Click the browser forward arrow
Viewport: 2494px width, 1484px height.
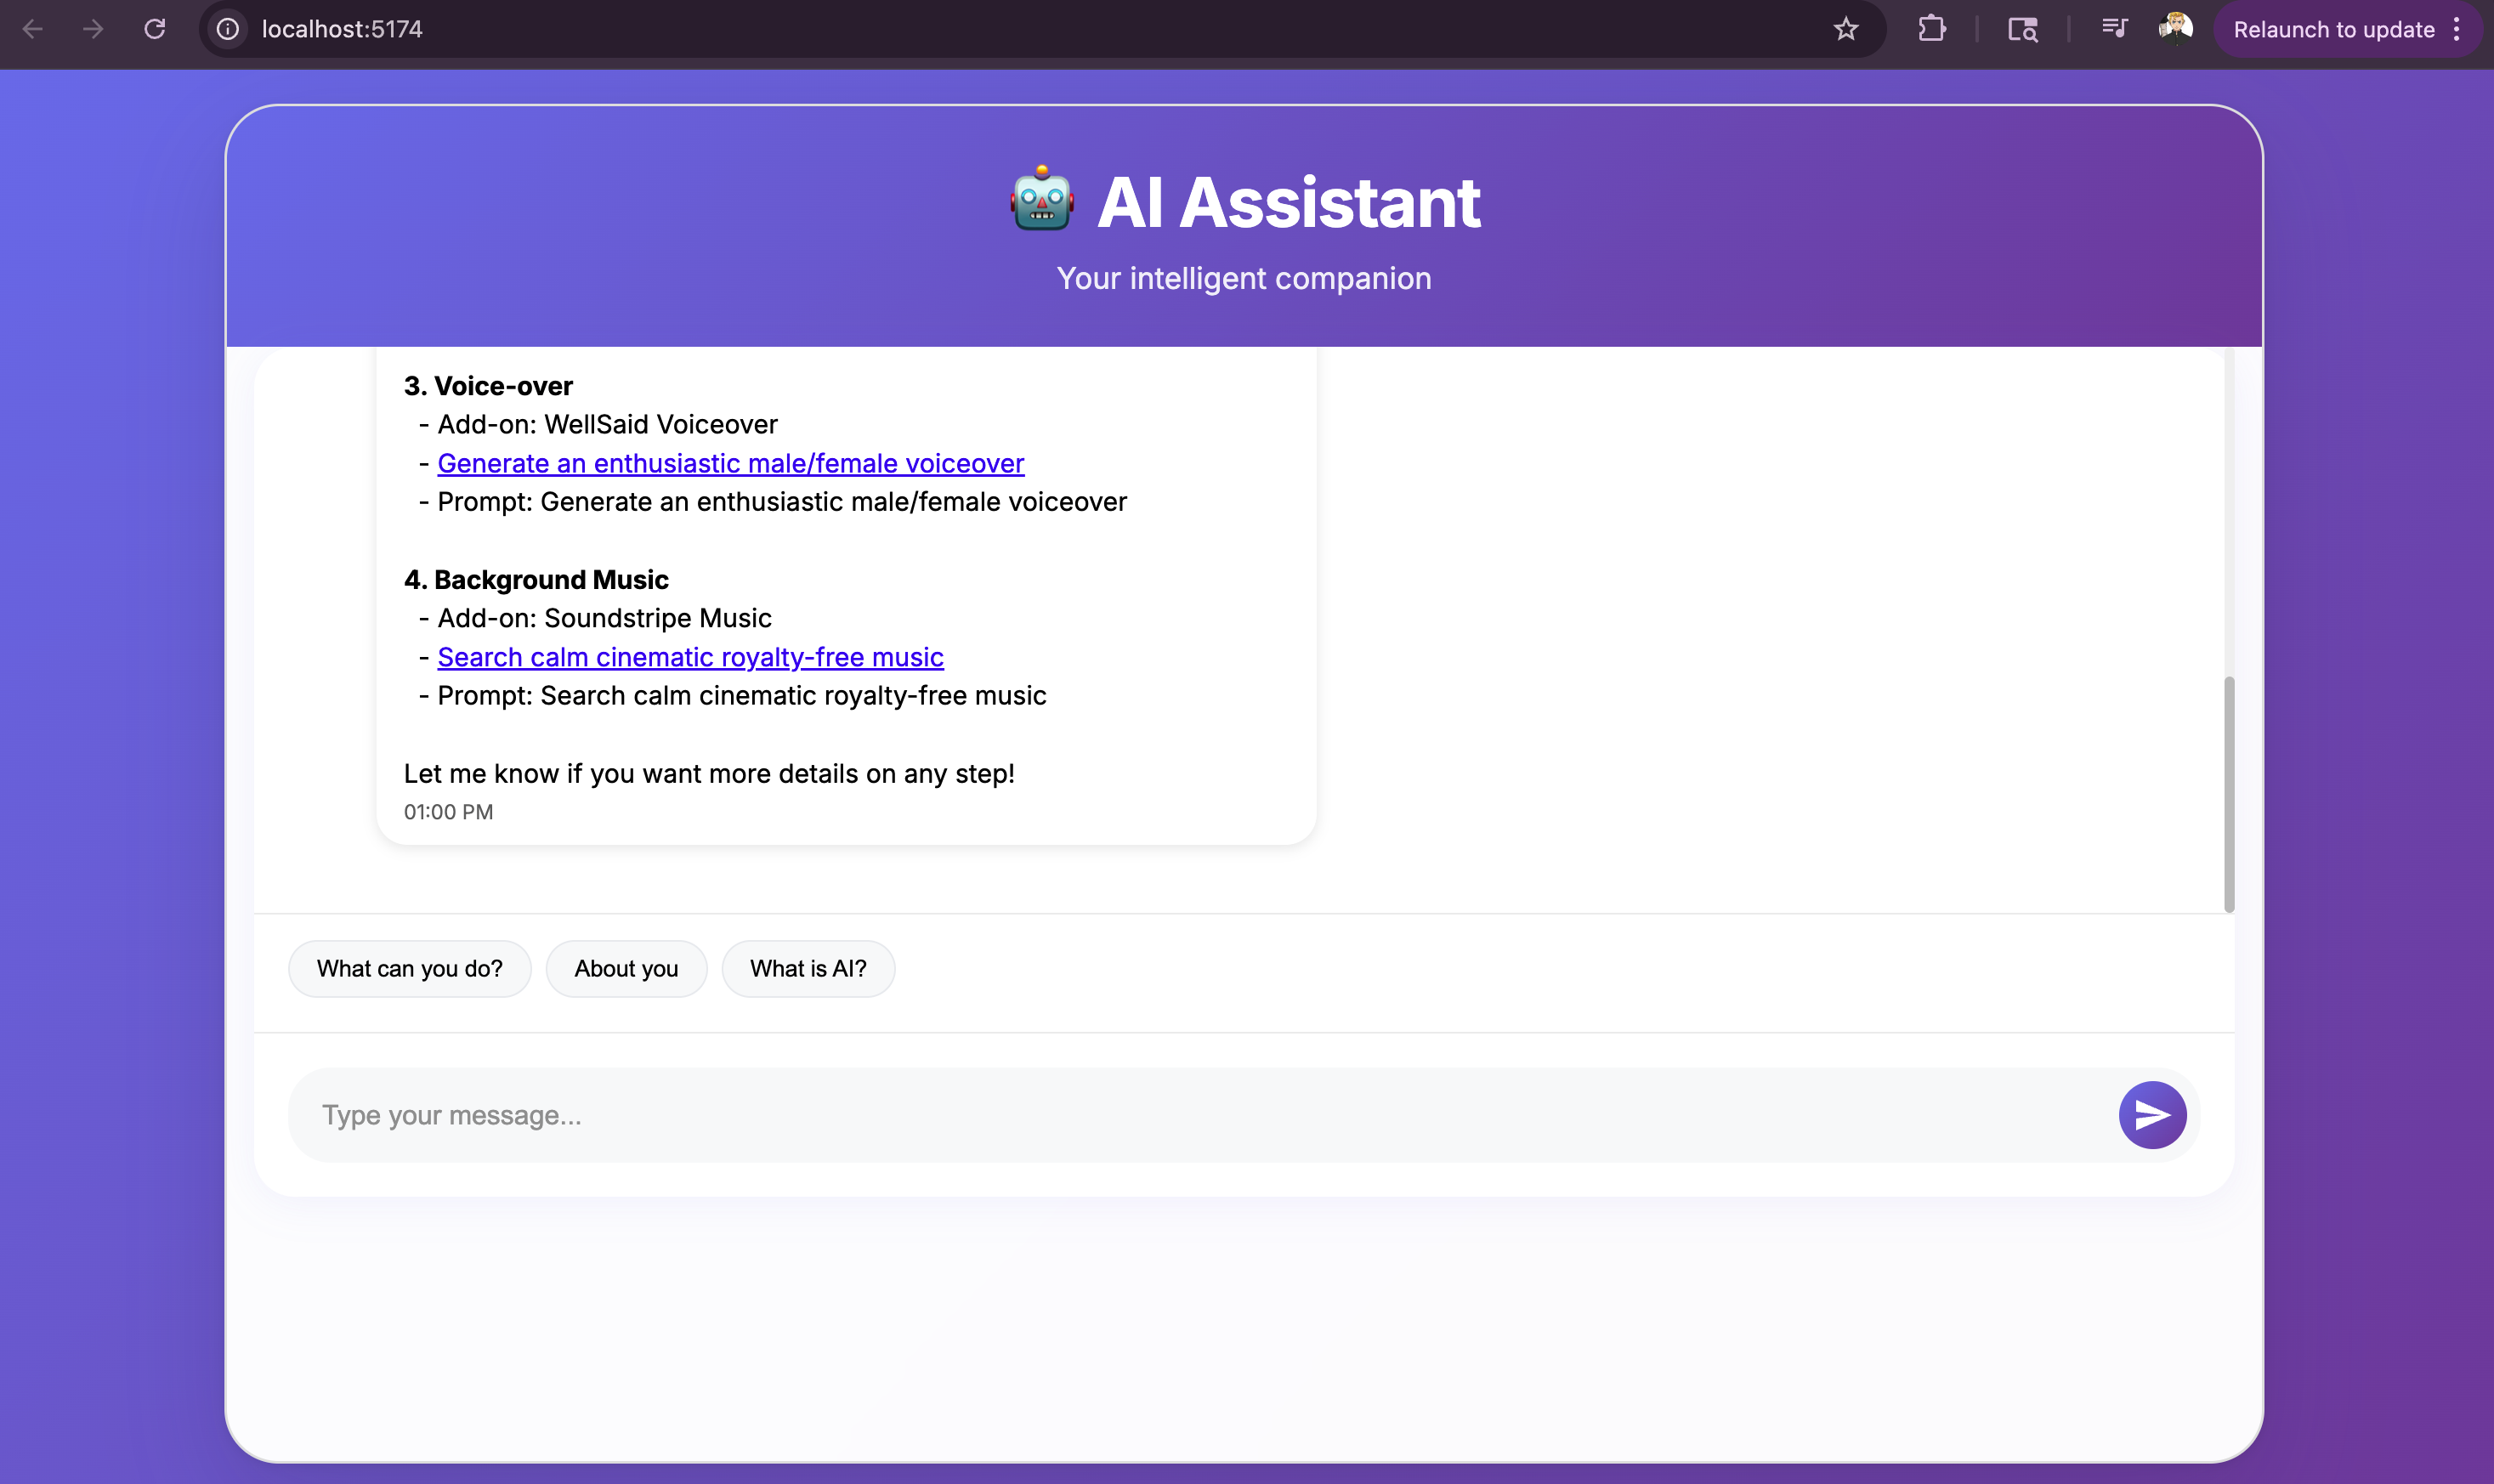pos(93,29)
